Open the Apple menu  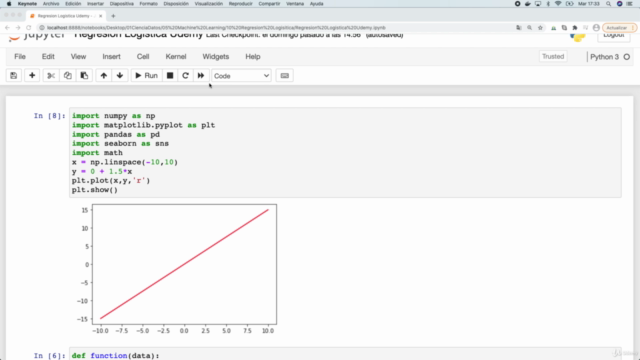point(9,4)
